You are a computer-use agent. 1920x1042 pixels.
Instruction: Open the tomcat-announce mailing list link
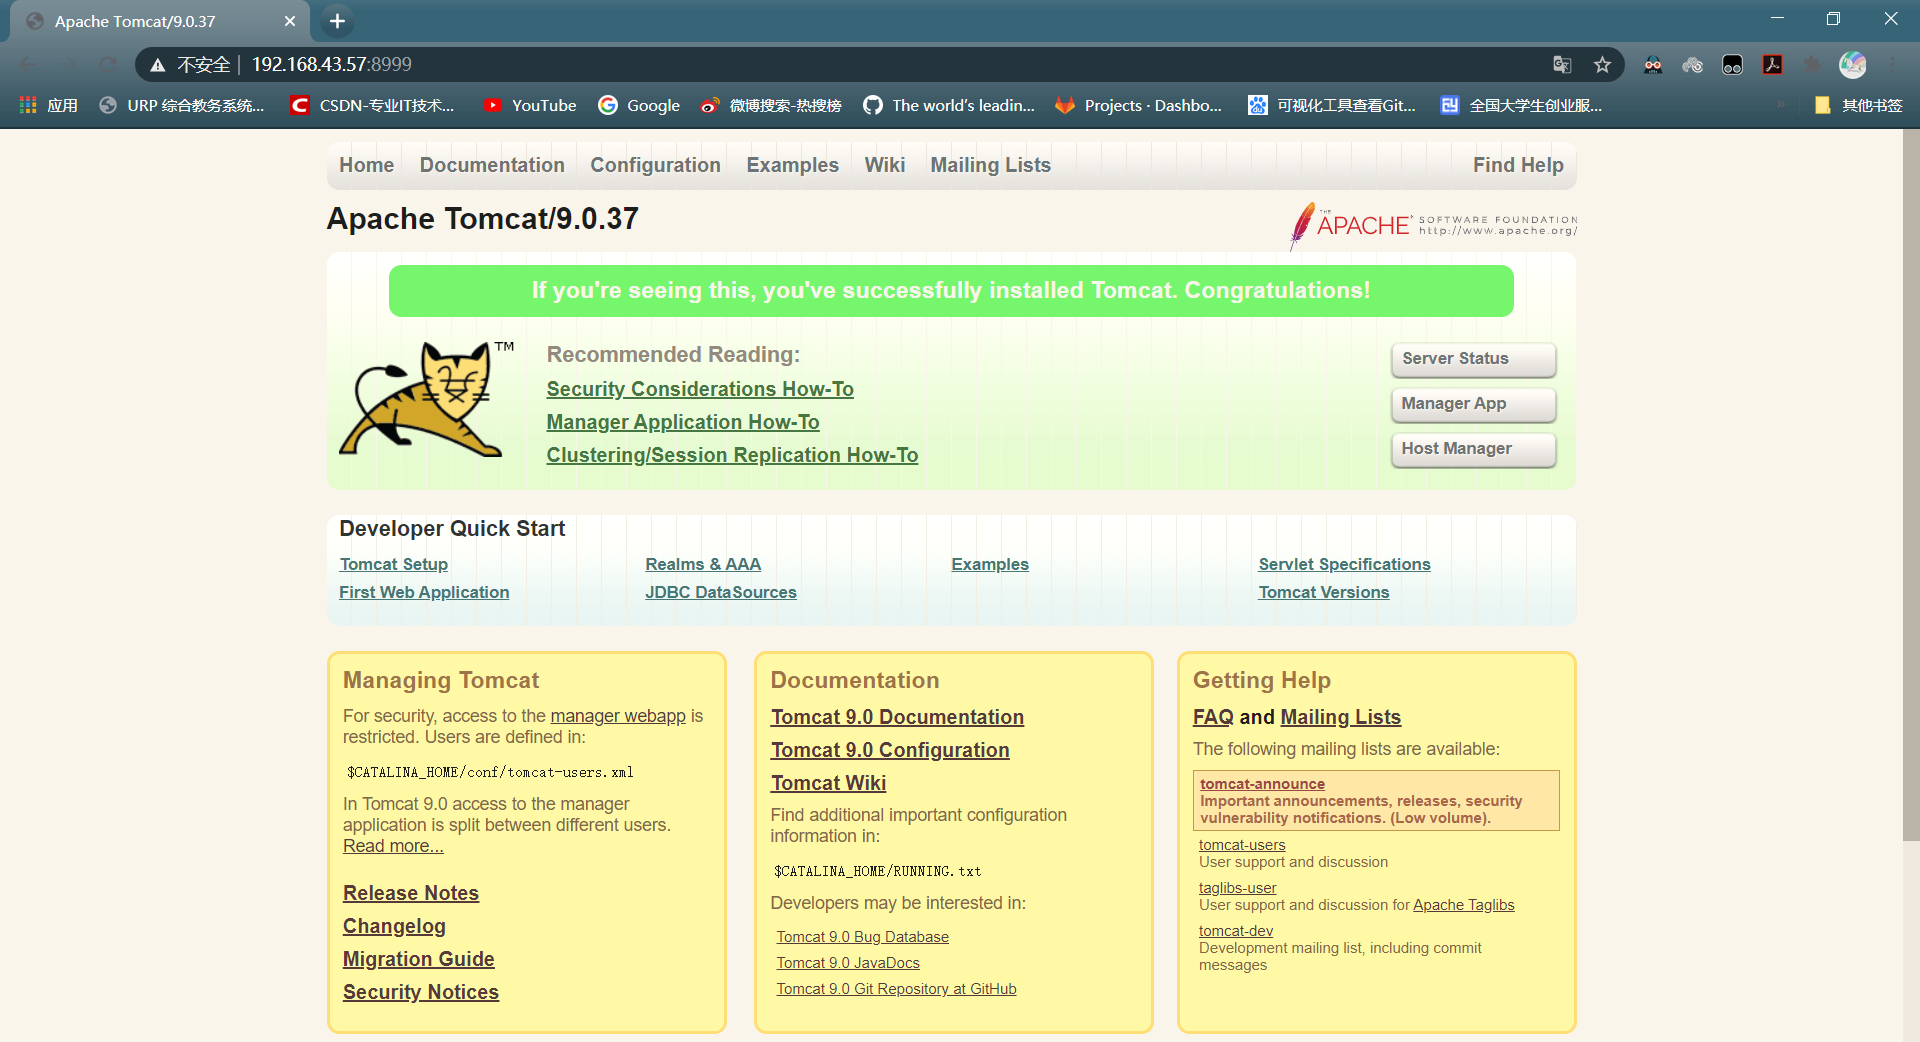click(1262, 784)
